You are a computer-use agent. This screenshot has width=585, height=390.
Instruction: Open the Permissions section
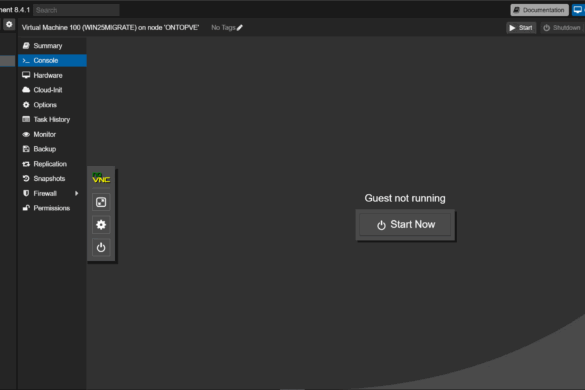coord(52,208)
